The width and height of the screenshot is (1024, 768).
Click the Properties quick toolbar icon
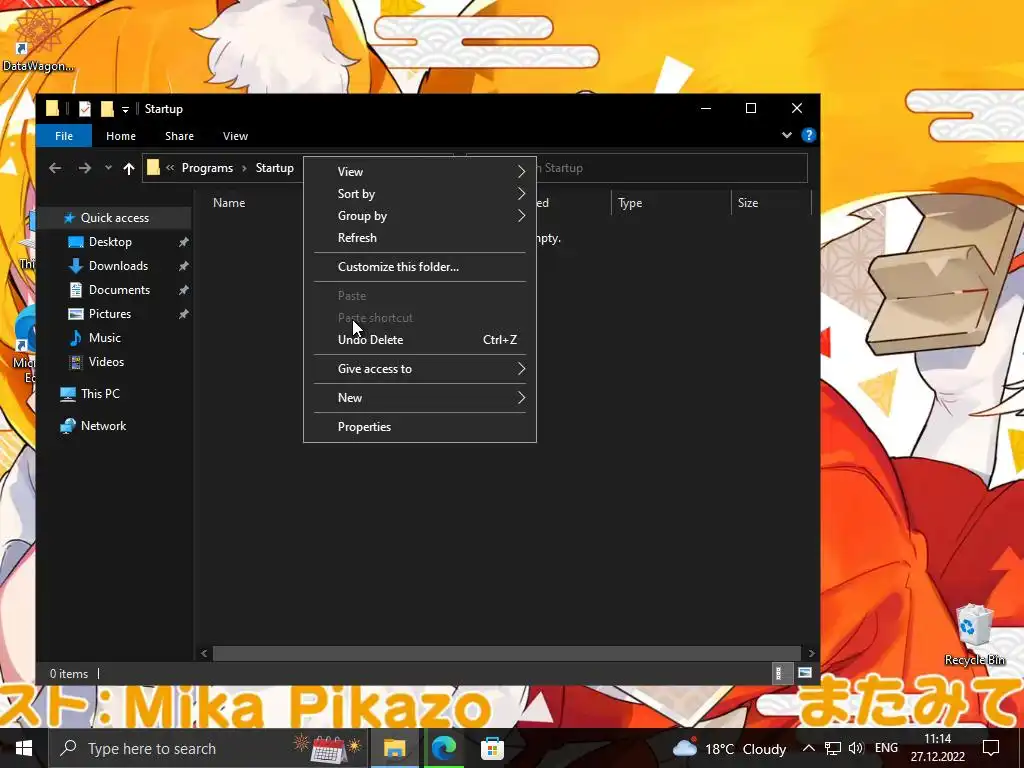pos(85,109)
